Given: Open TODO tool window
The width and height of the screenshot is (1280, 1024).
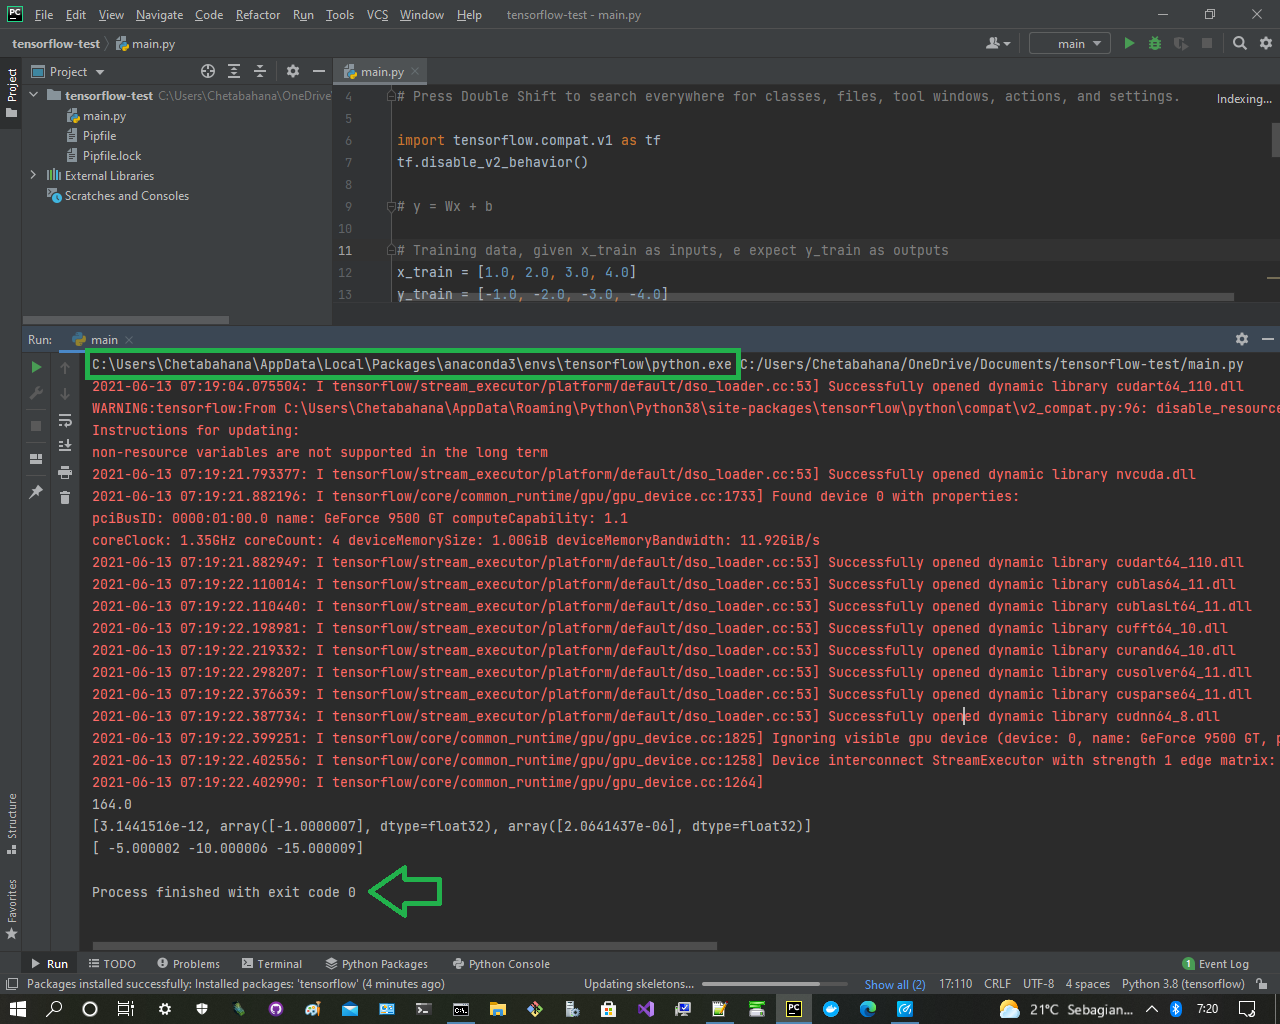Looking at the screenshot, I should pyautogui.click(x=112, y=964).
